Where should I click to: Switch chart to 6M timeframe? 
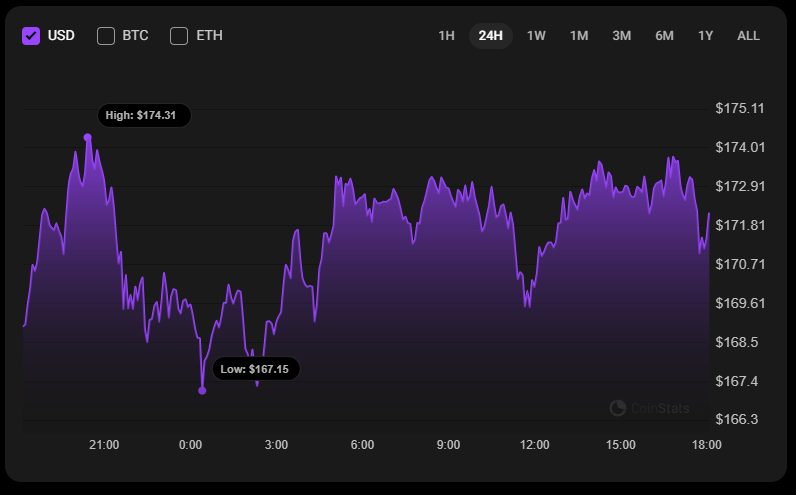point(664,36)
